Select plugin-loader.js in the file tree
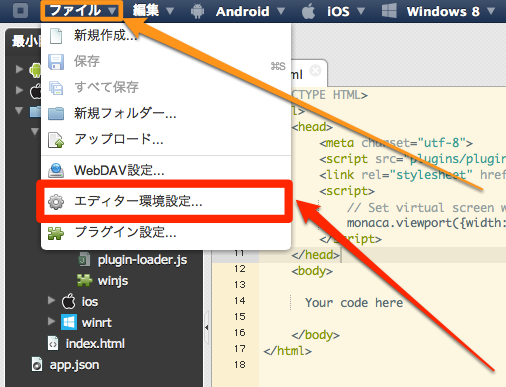Image resolution: width=506 pixels, height=387 pixels. [142, 260]
